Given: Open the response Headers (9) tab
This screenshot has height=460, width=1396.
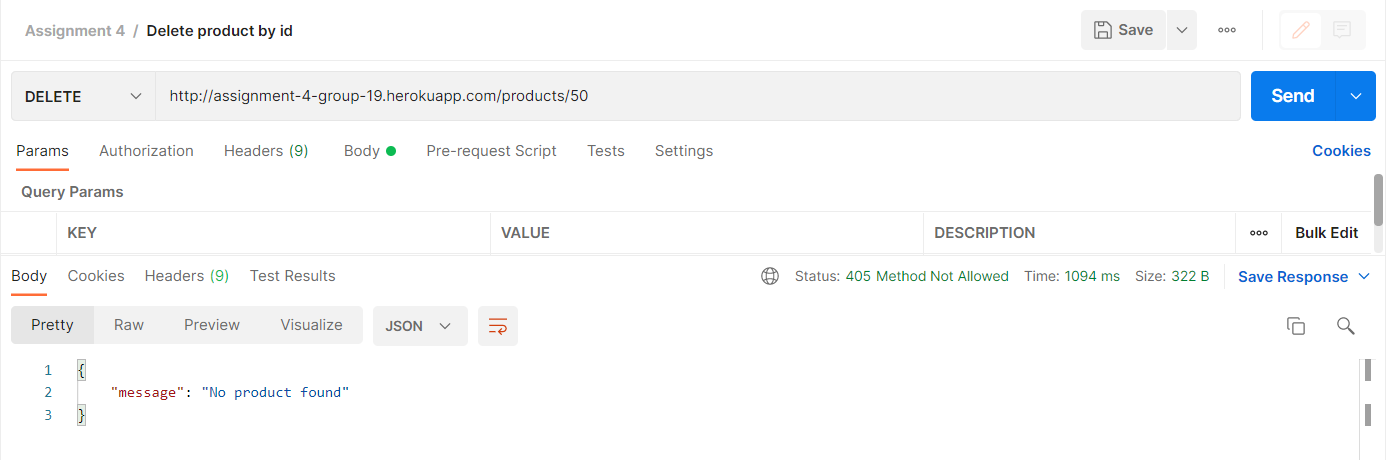Looking at the screenshot, I should [187, 276].
